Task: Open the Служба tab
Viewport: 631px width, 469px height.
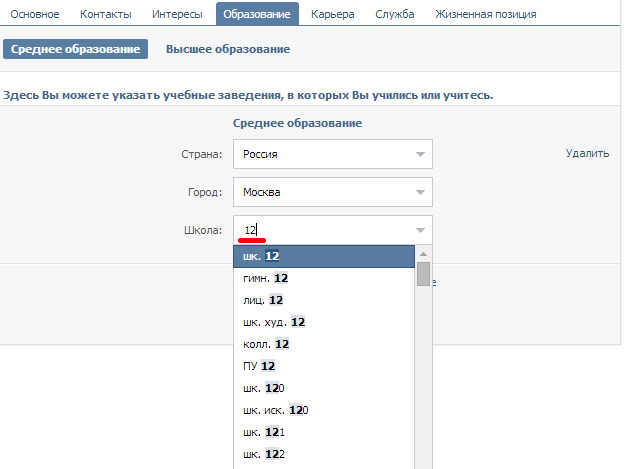Action: click(x=394, y=14)
